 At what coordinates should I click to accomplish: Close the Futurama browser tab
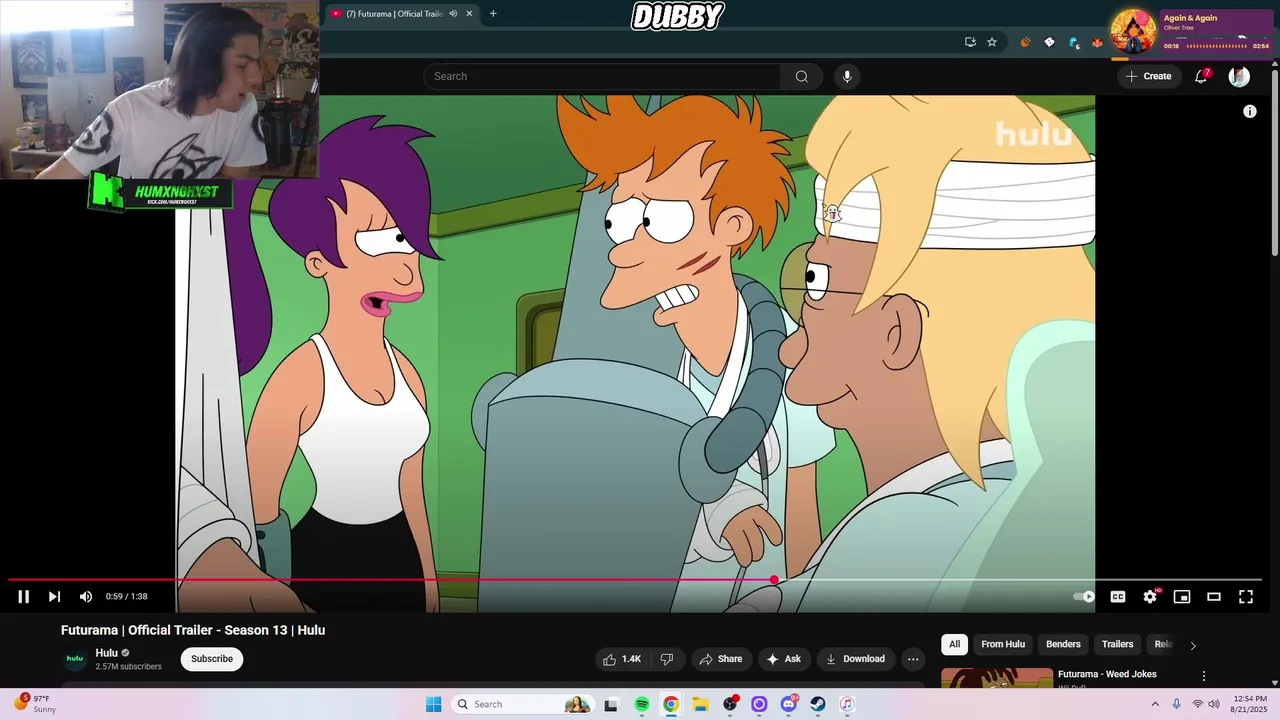coord(469,14)
